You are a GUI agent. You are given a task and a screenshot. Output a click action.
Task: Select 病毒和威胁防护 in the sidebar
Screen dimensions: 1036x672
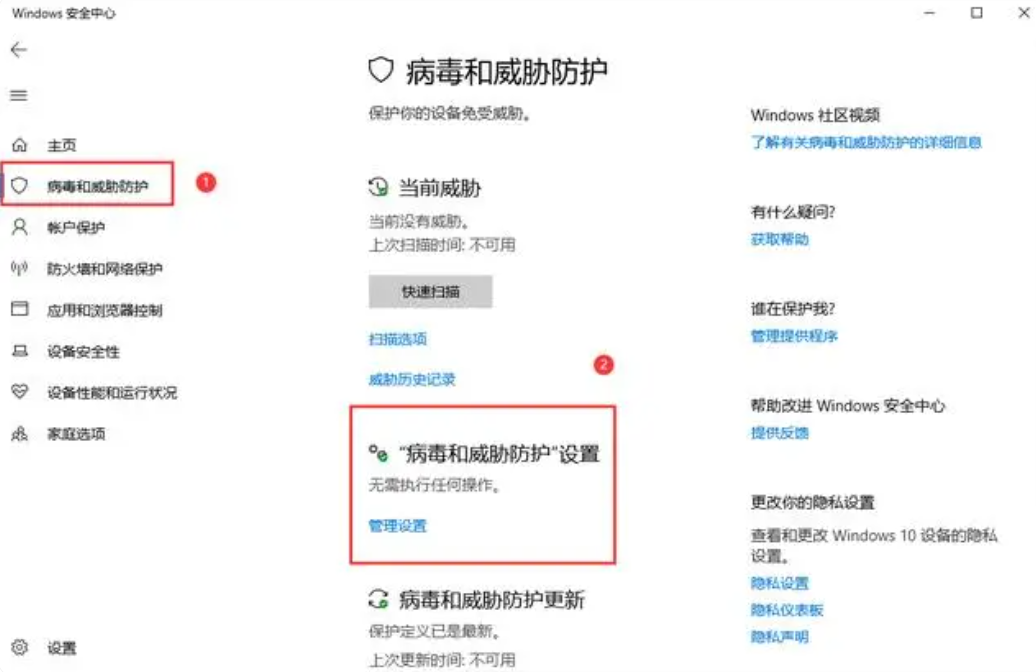(97, 186)
